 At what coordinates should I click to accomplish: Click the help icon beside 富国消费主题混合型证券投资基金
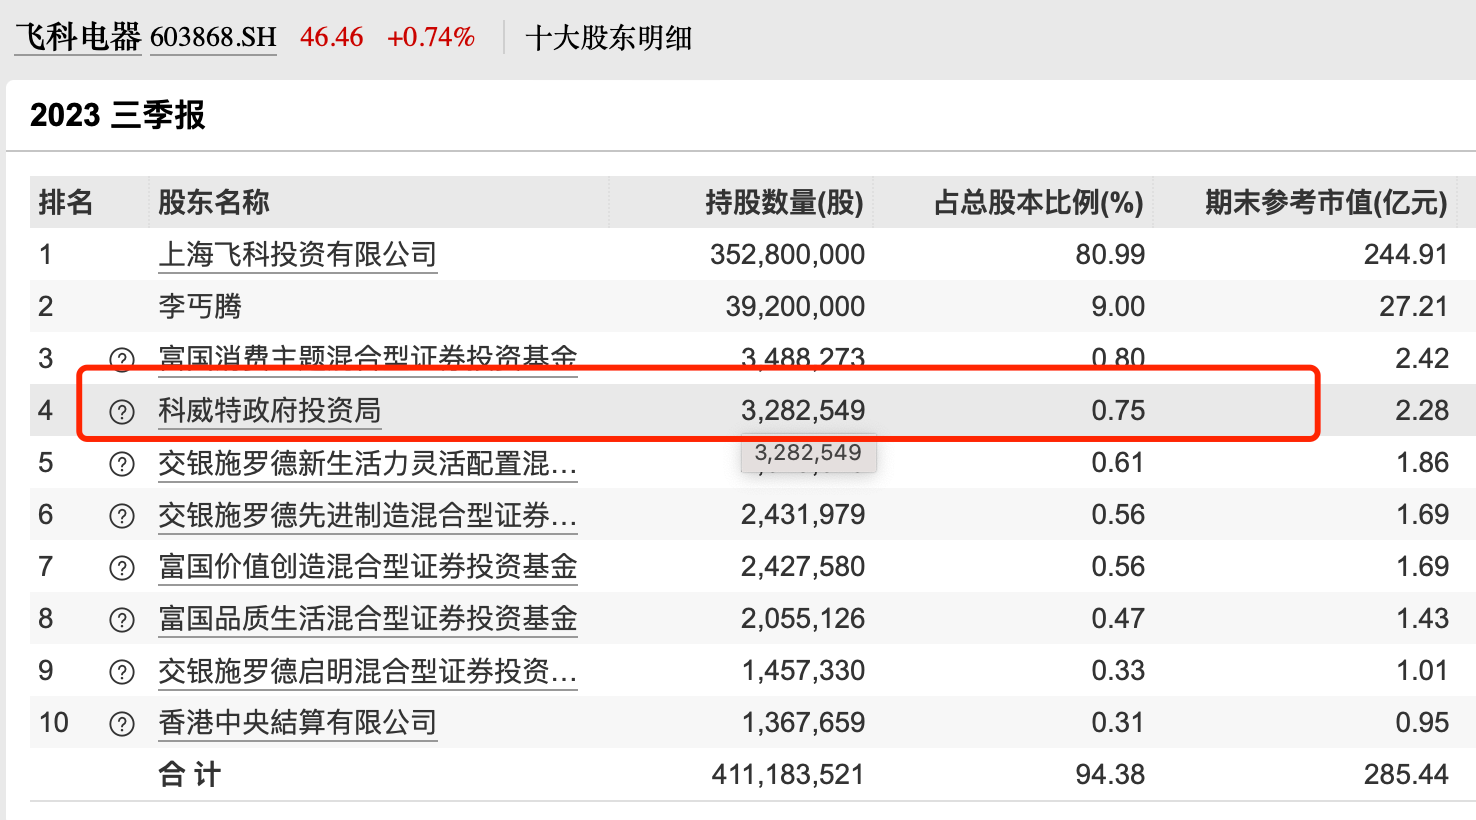point(121,358)
